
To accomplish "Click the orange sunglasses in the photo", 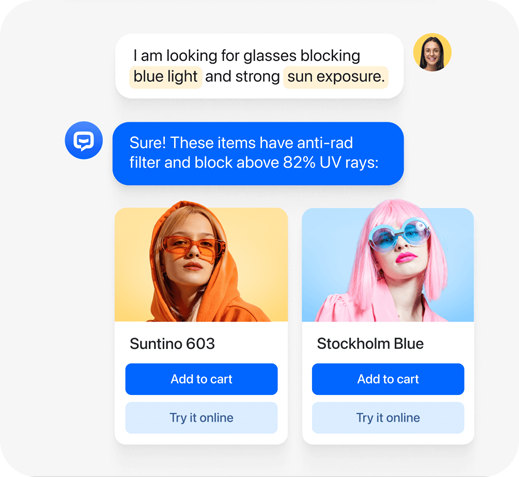I will click(194, 247).
